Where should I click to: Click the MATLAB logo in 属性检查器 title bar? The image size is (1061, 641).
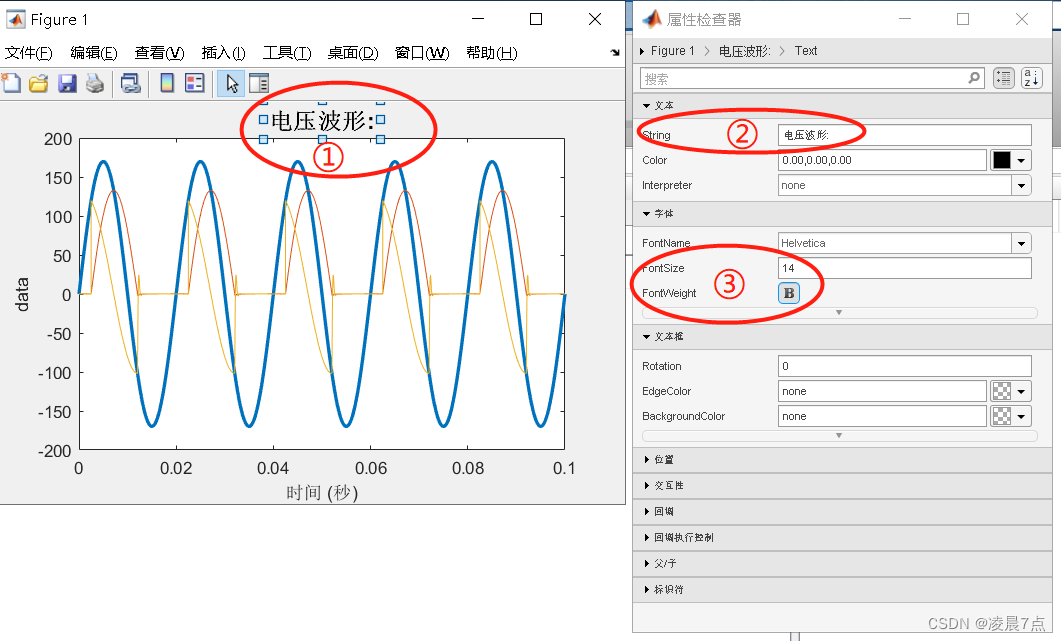click(652, 20)
